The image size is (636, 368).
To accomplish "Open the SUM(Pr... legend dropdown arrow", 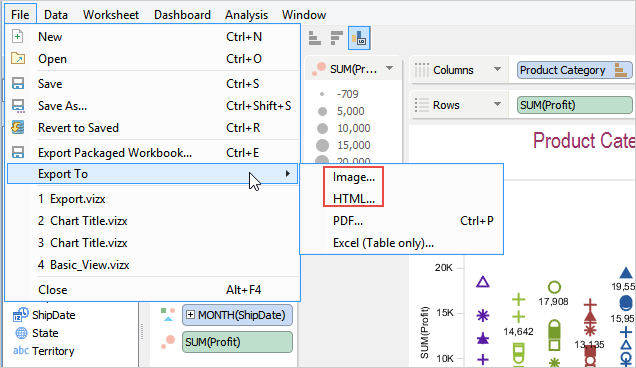I will click(x=389, y=68).
